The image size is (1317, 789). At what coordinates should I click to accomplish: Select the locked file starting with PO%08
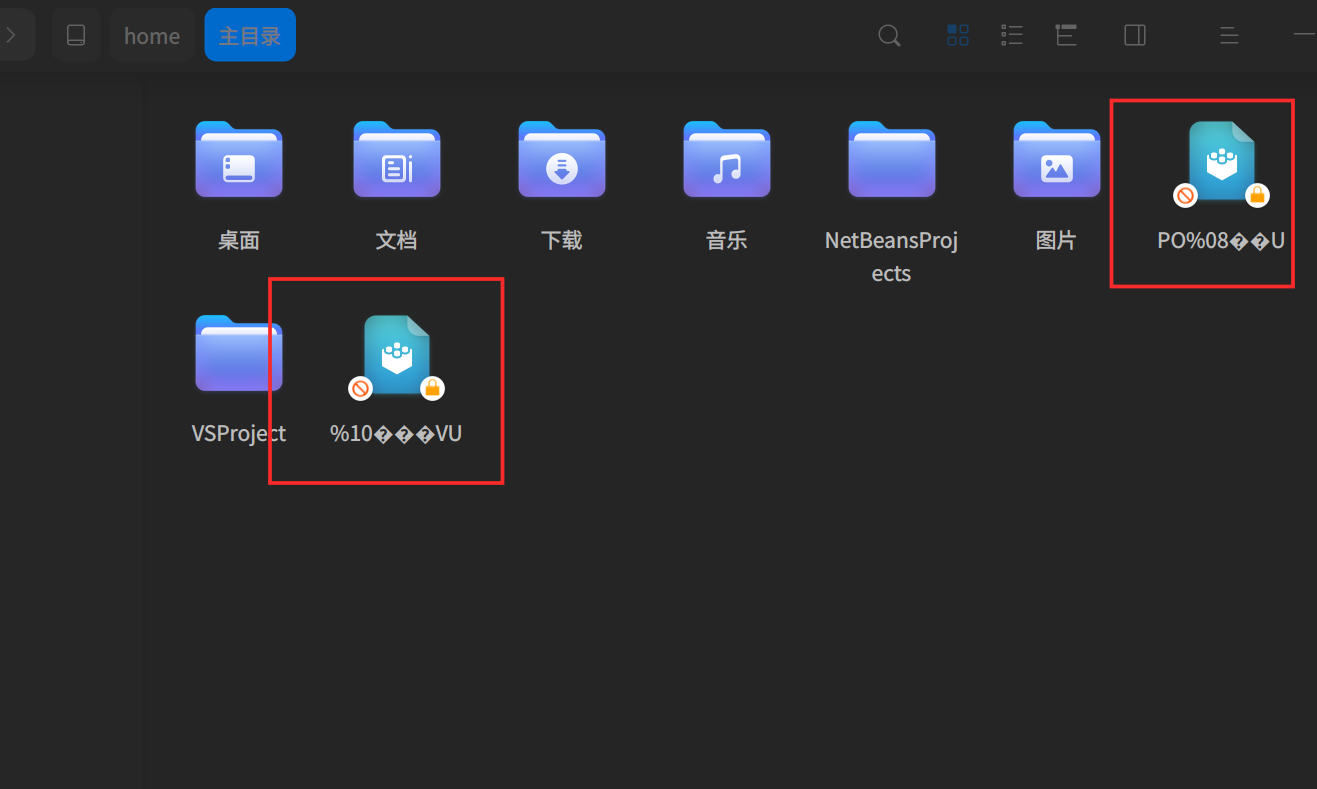(x=1221, y=186)
